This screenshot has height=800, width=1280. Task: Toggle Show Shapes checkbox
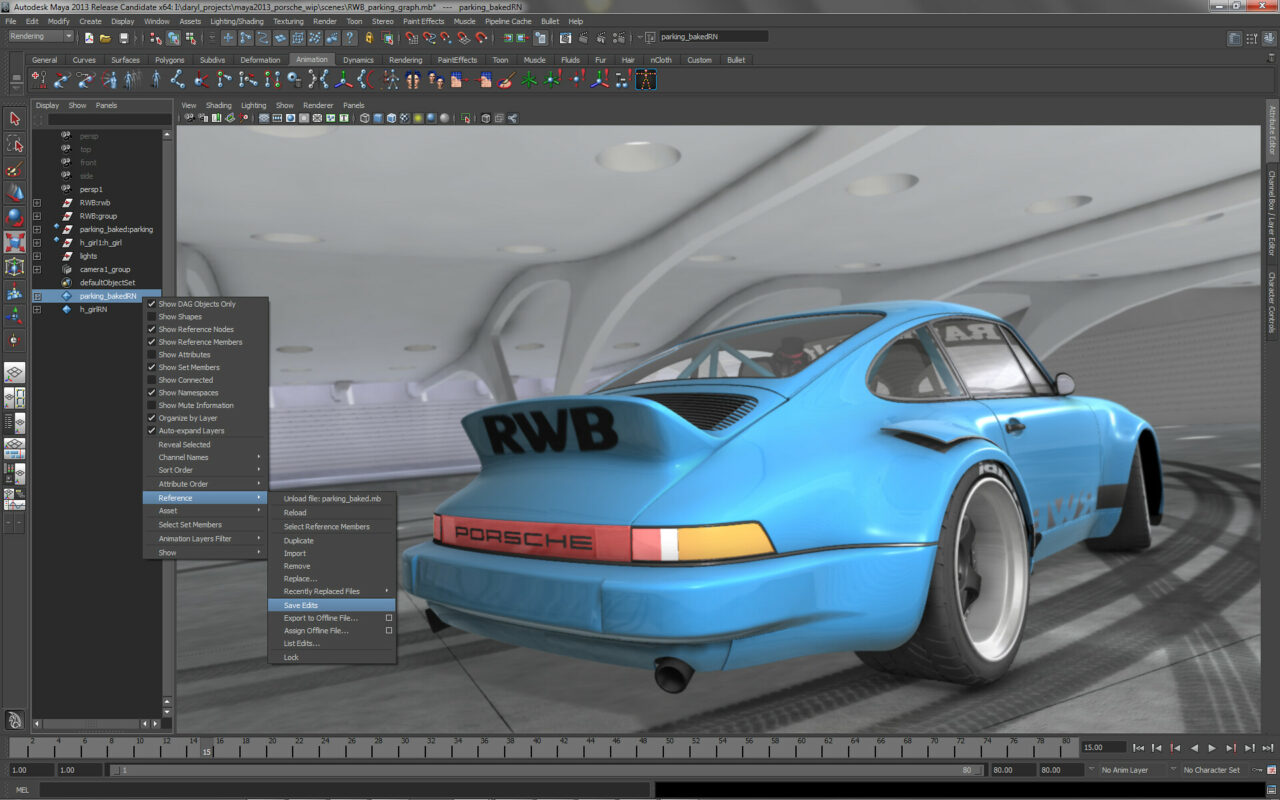point(152,317)
